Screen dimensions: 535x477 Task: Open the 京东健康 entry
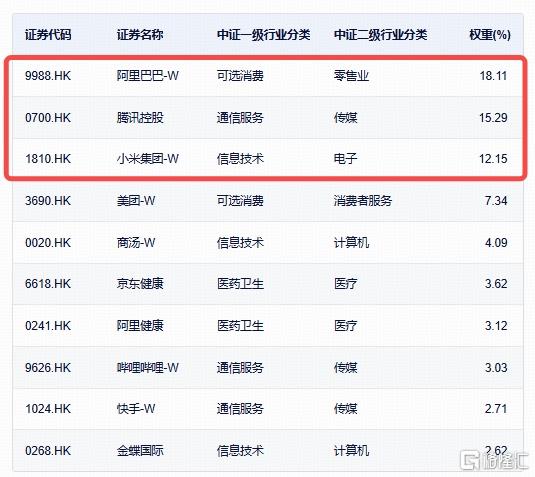pos(140,284)
